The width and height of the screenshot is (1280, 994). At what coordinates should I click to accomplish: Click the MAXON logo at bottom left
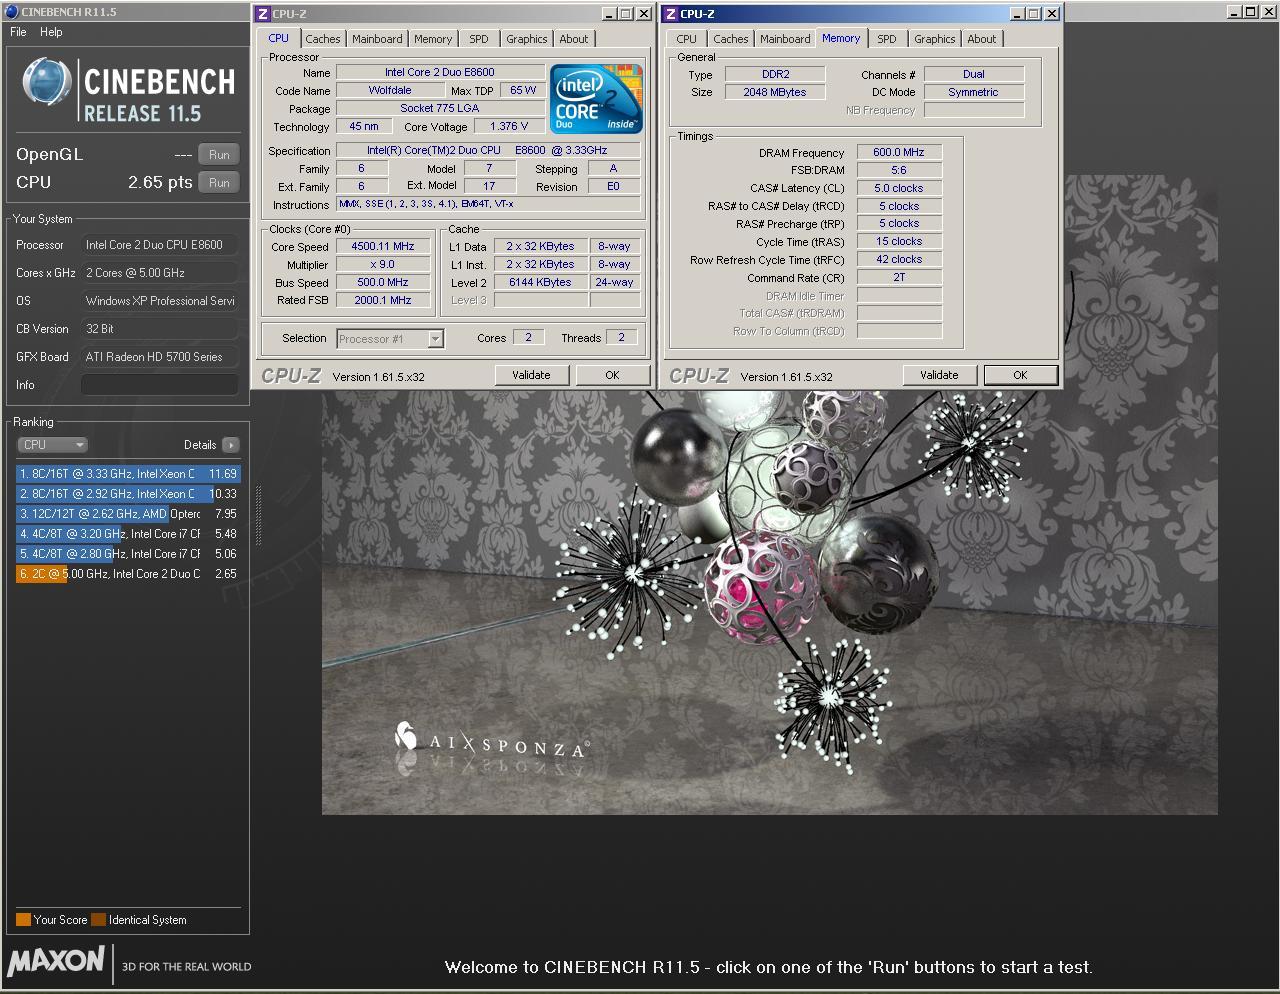[56, 962]
